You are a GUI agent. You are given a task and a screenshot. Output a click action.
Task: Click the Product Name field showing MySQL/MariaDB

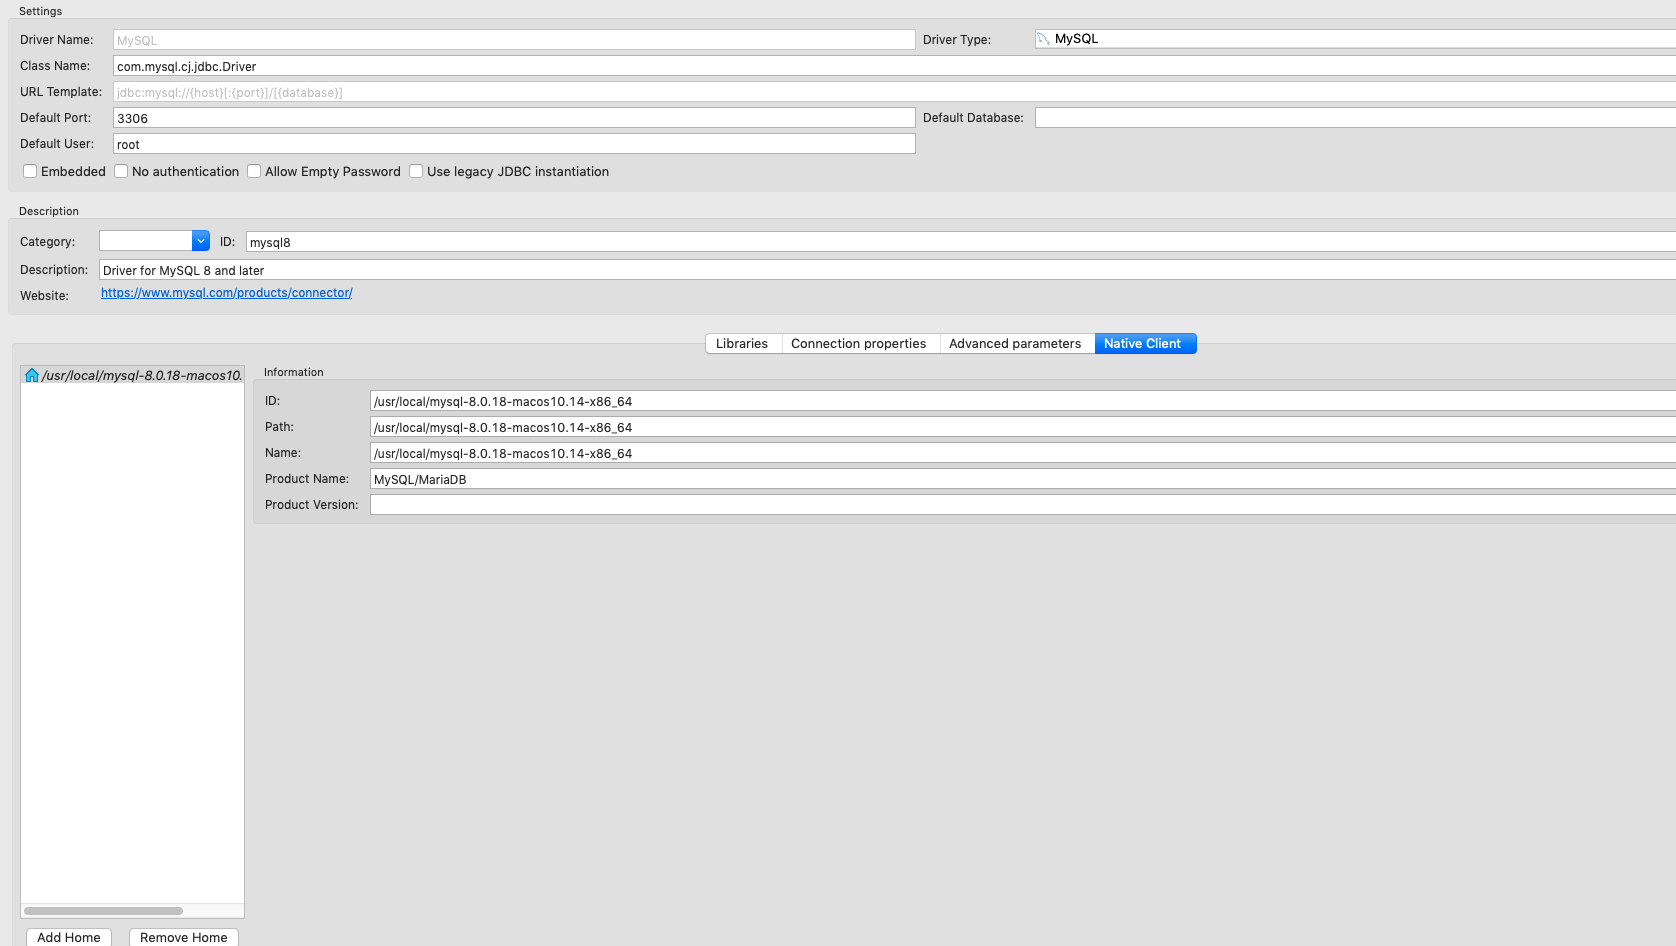pos(1022,479)
